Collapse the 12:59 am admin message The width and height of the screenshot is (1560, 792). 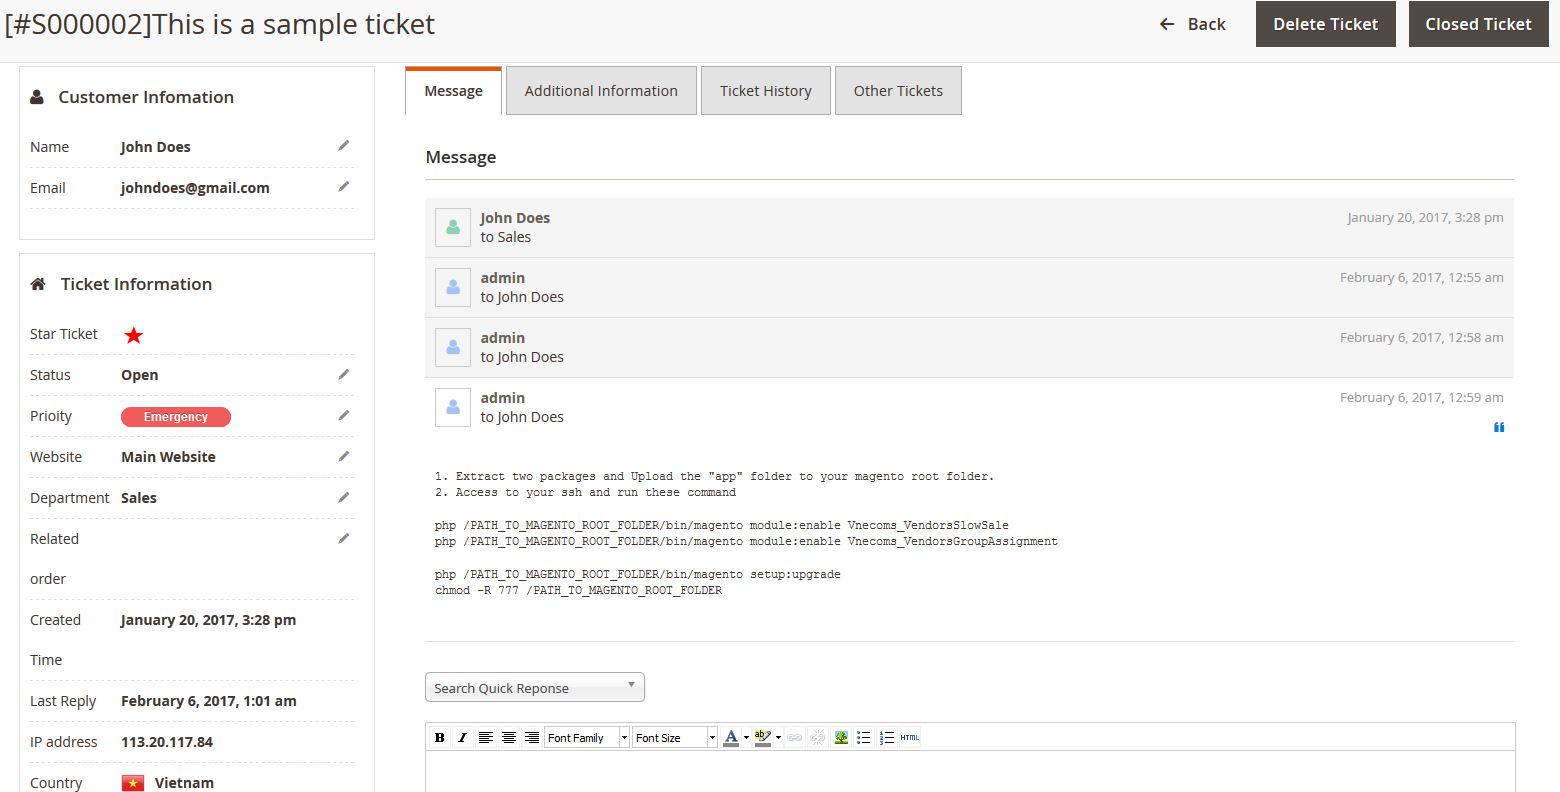pos(969,407)
